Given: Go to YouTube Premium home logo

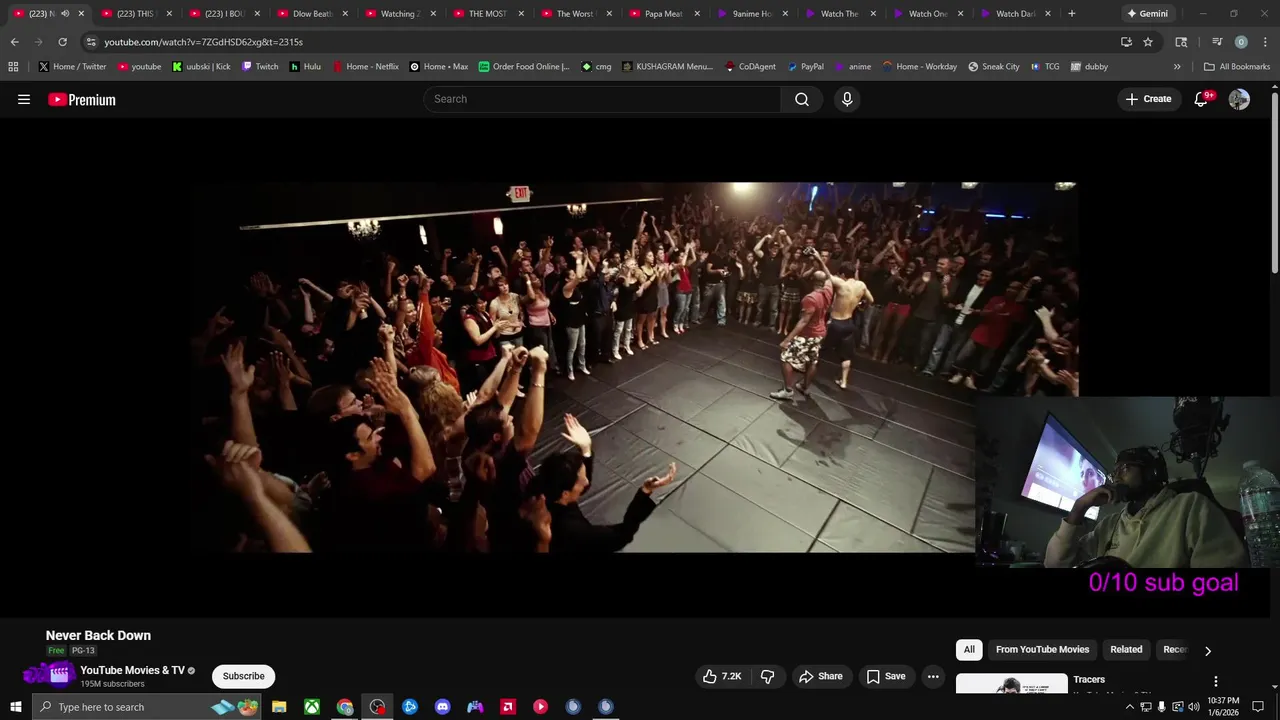Looking at the screenshot, I should click(x=82, y=99).
